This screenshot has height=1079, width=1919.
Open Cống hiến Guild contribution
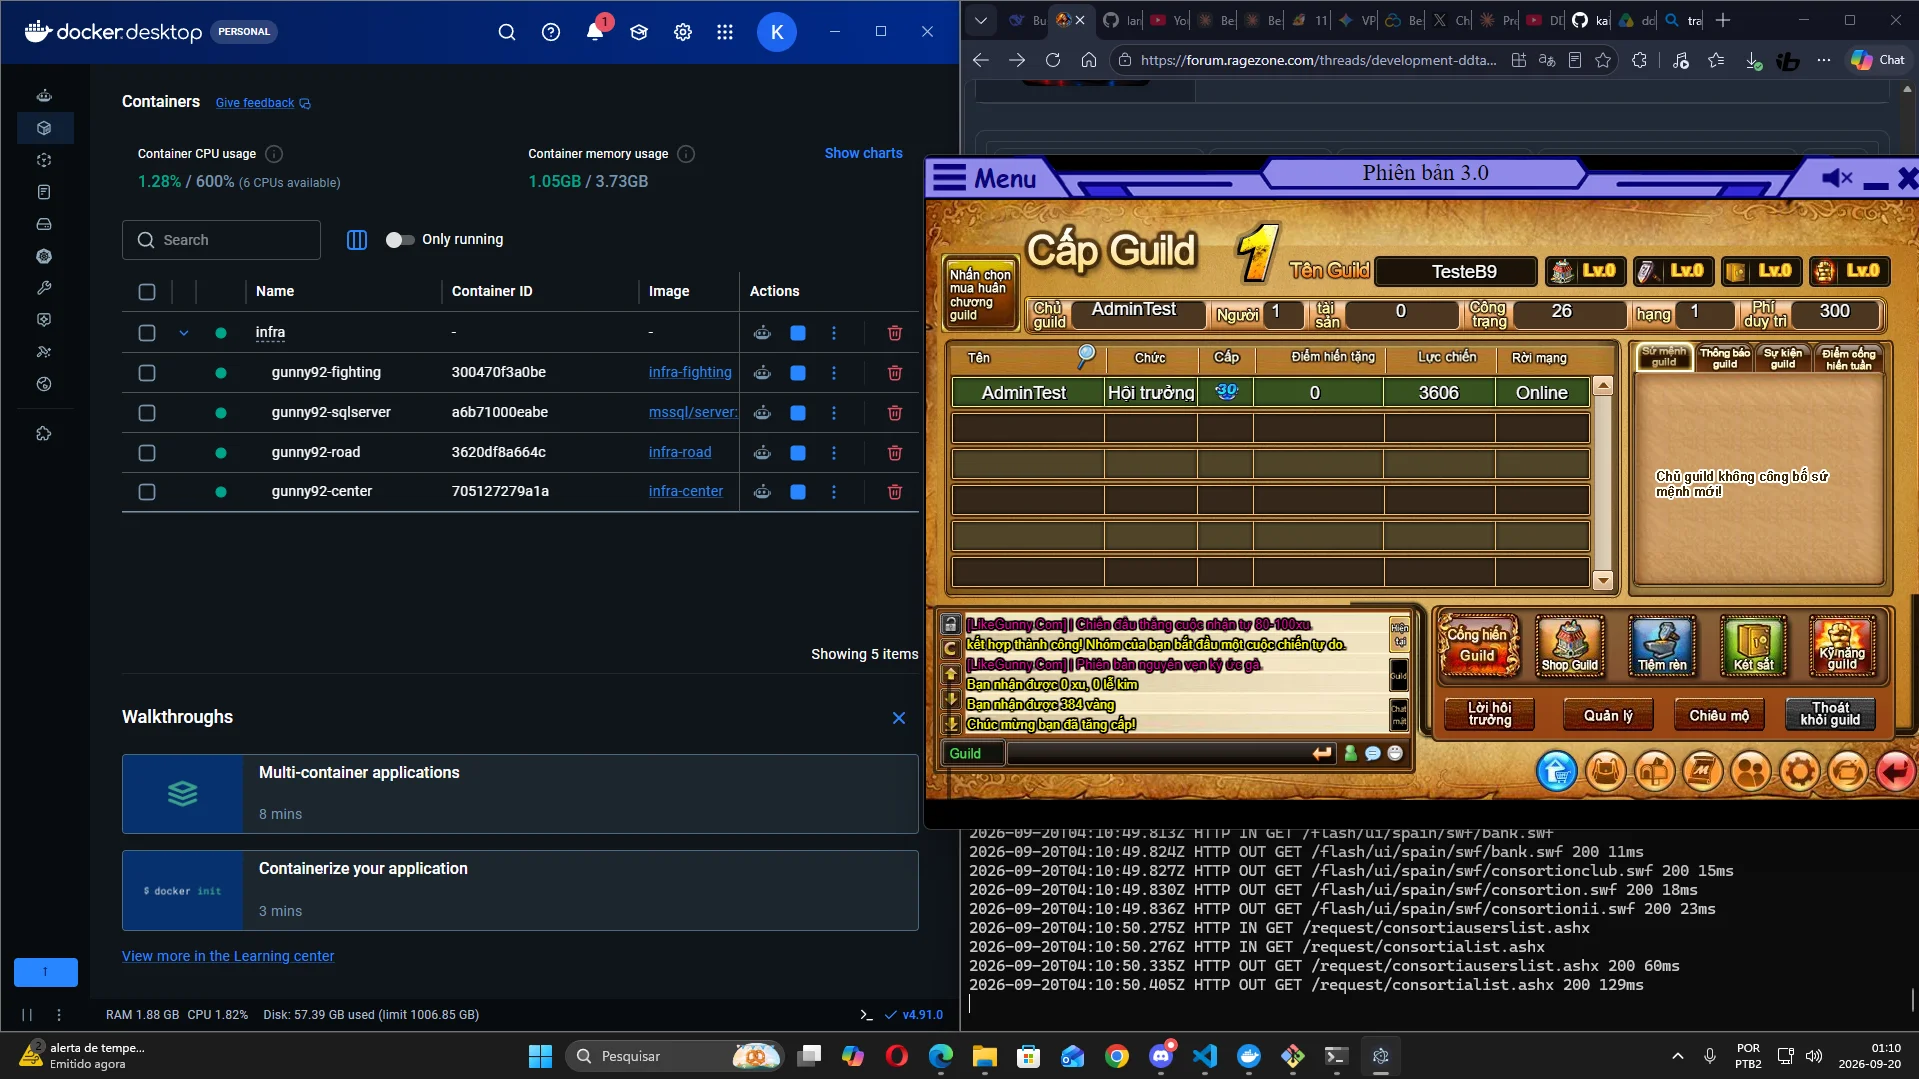tap(1478, 646)
